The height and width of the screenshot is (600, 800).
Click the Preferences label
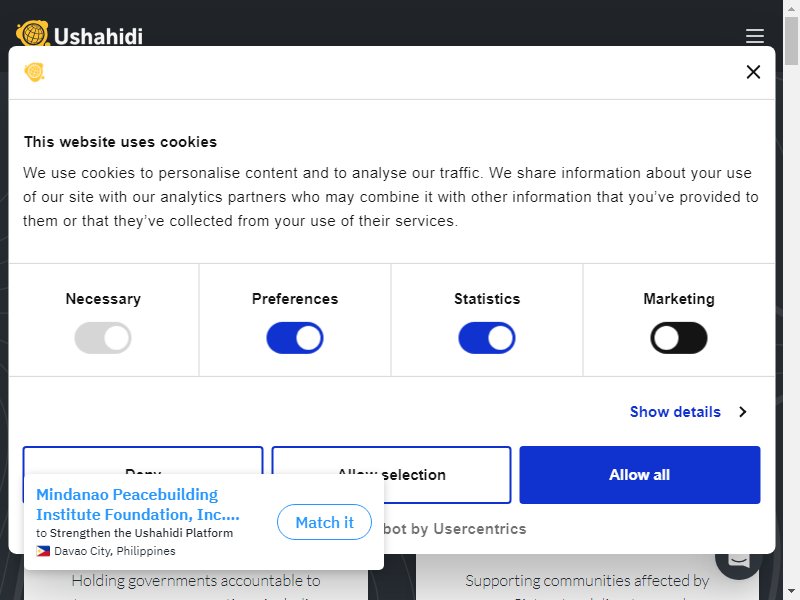pyautogui.click(x=295, y=299)
